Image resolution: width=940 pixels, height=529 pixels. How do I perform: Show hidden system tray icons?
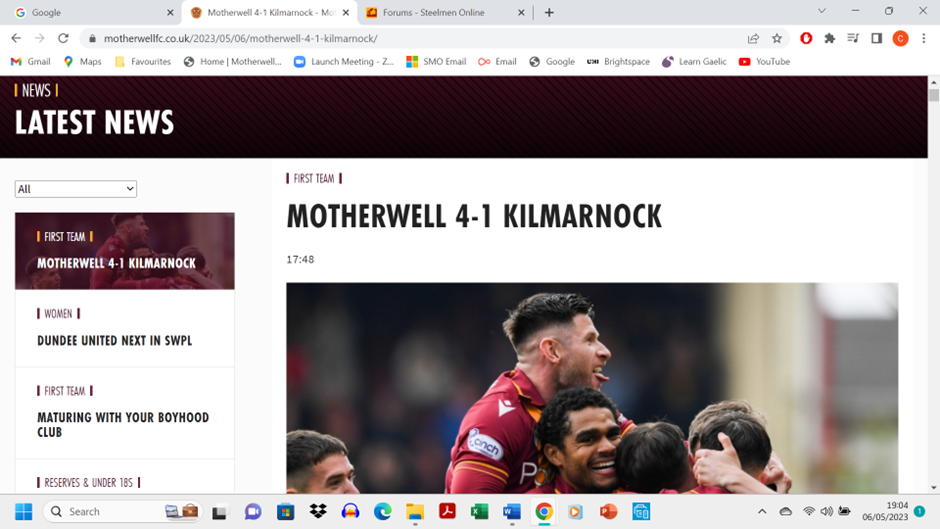[762, 512]
